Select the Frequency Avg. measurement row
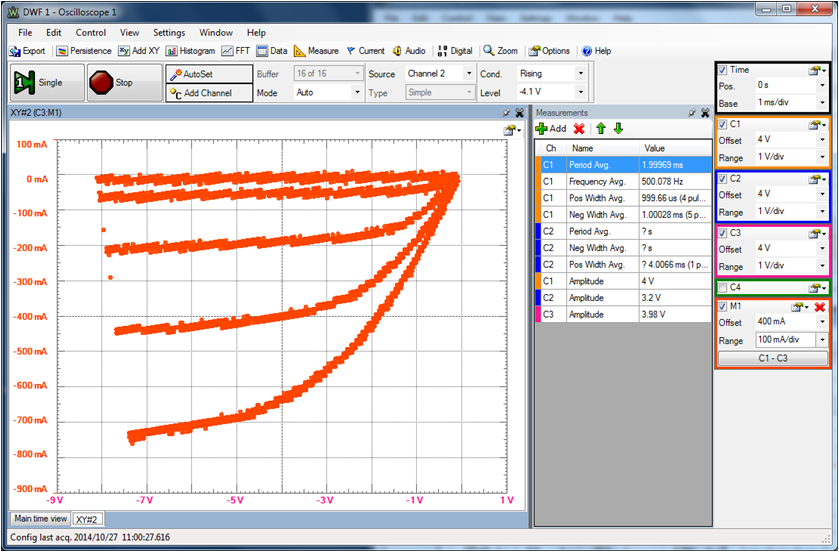Viewport: 839px width, 552px height. 597,182
